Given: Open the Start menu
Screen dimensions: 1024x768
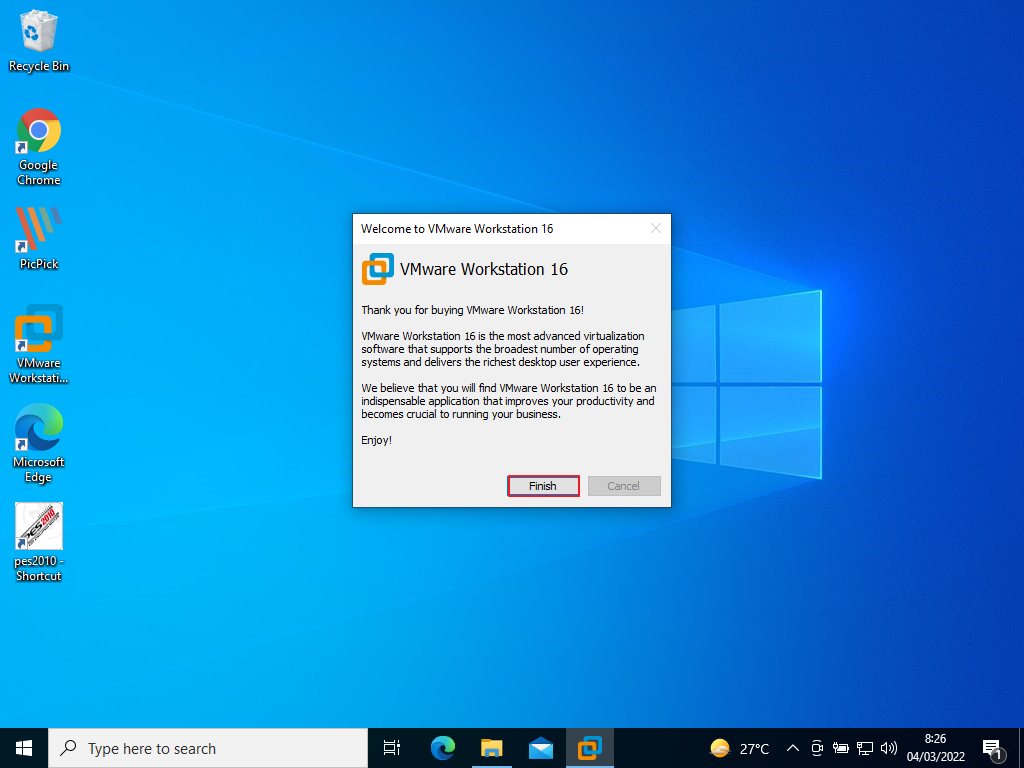Looking at the screenshot, I should coord(22,747).
